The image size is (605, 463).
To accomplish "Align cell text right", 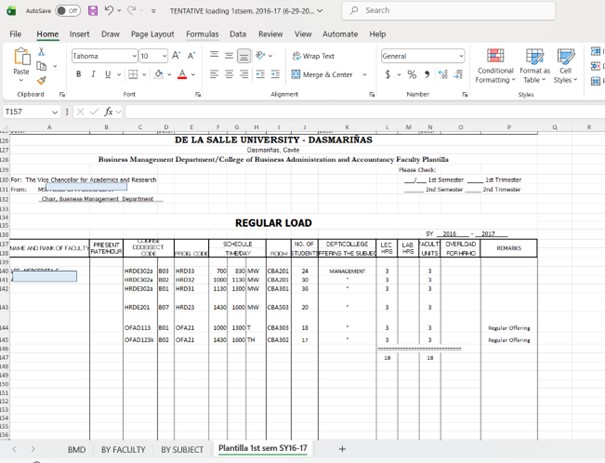I will [244, 74].
